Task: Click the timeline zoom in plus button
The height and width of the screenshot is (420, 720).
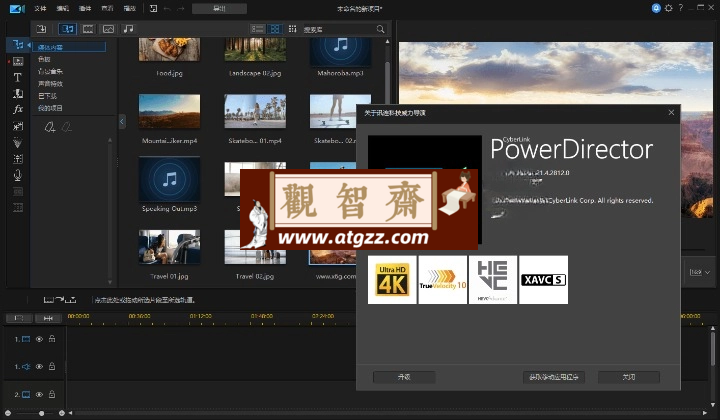Action: click(x=62, y=413)
